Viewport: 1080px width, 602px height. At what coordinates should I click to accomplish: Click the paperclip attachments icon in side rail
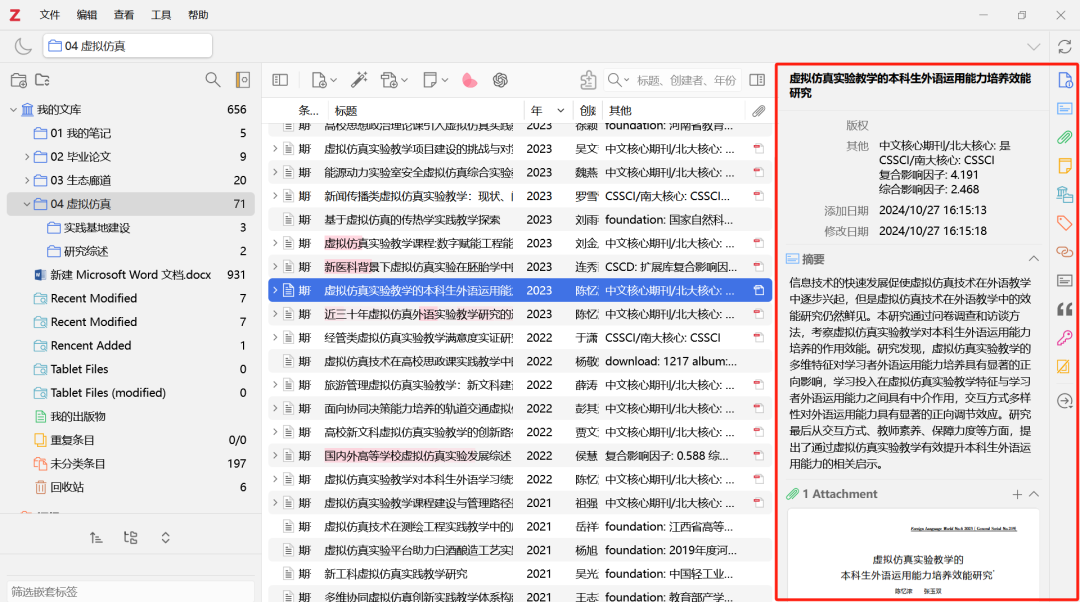[x=1065, y=137]
